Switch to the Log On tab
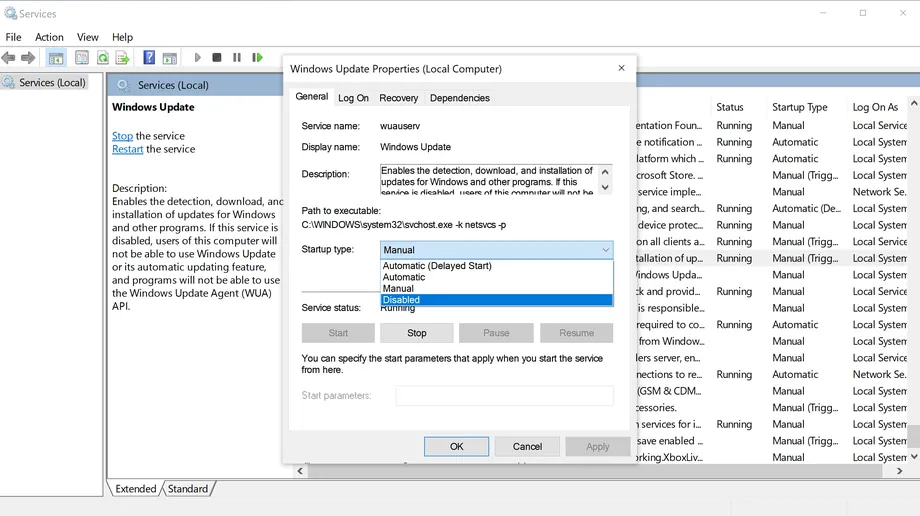This screenshot has width=920, height=516. pos(353,98)
